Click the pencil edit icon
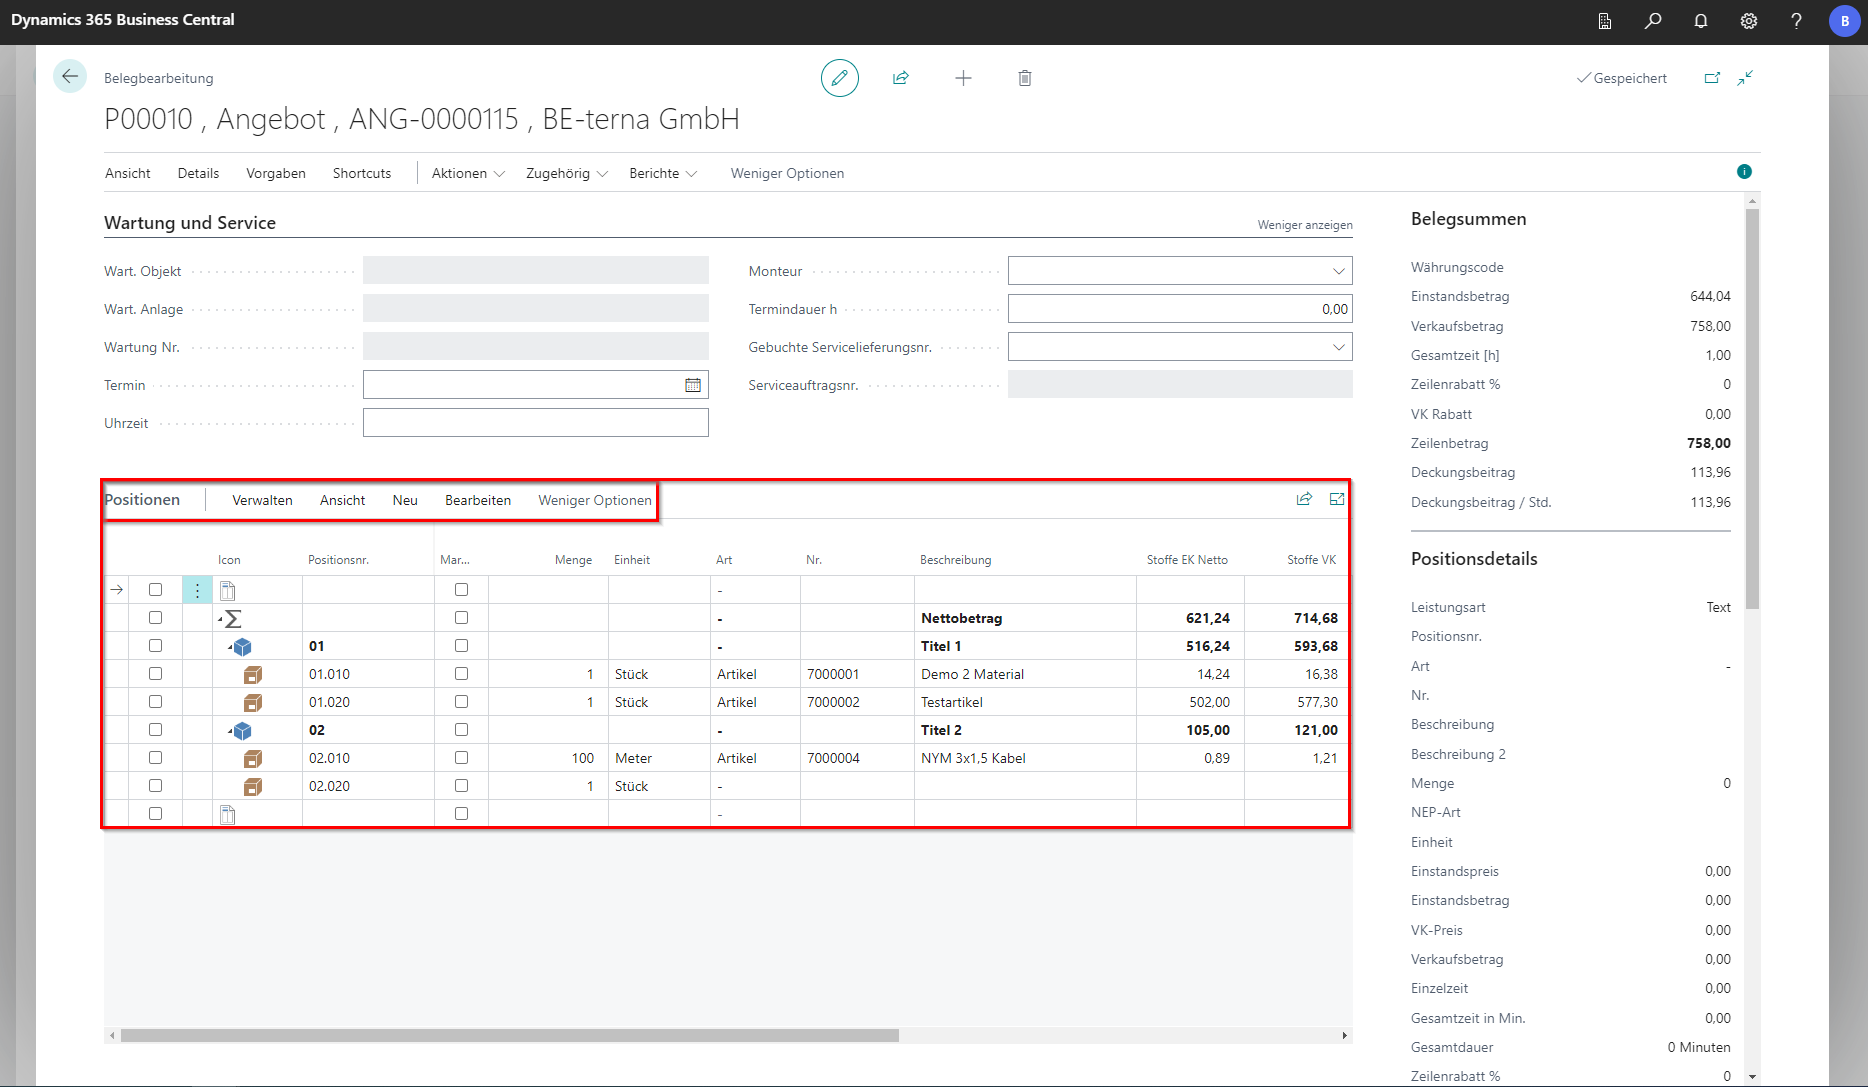 840,78
